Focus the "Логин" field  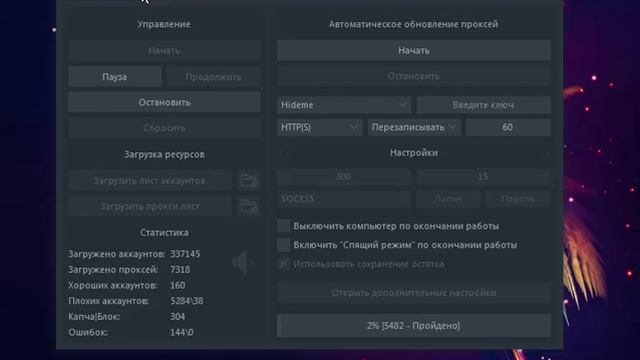pyautogui.click(x=448, y=199)
